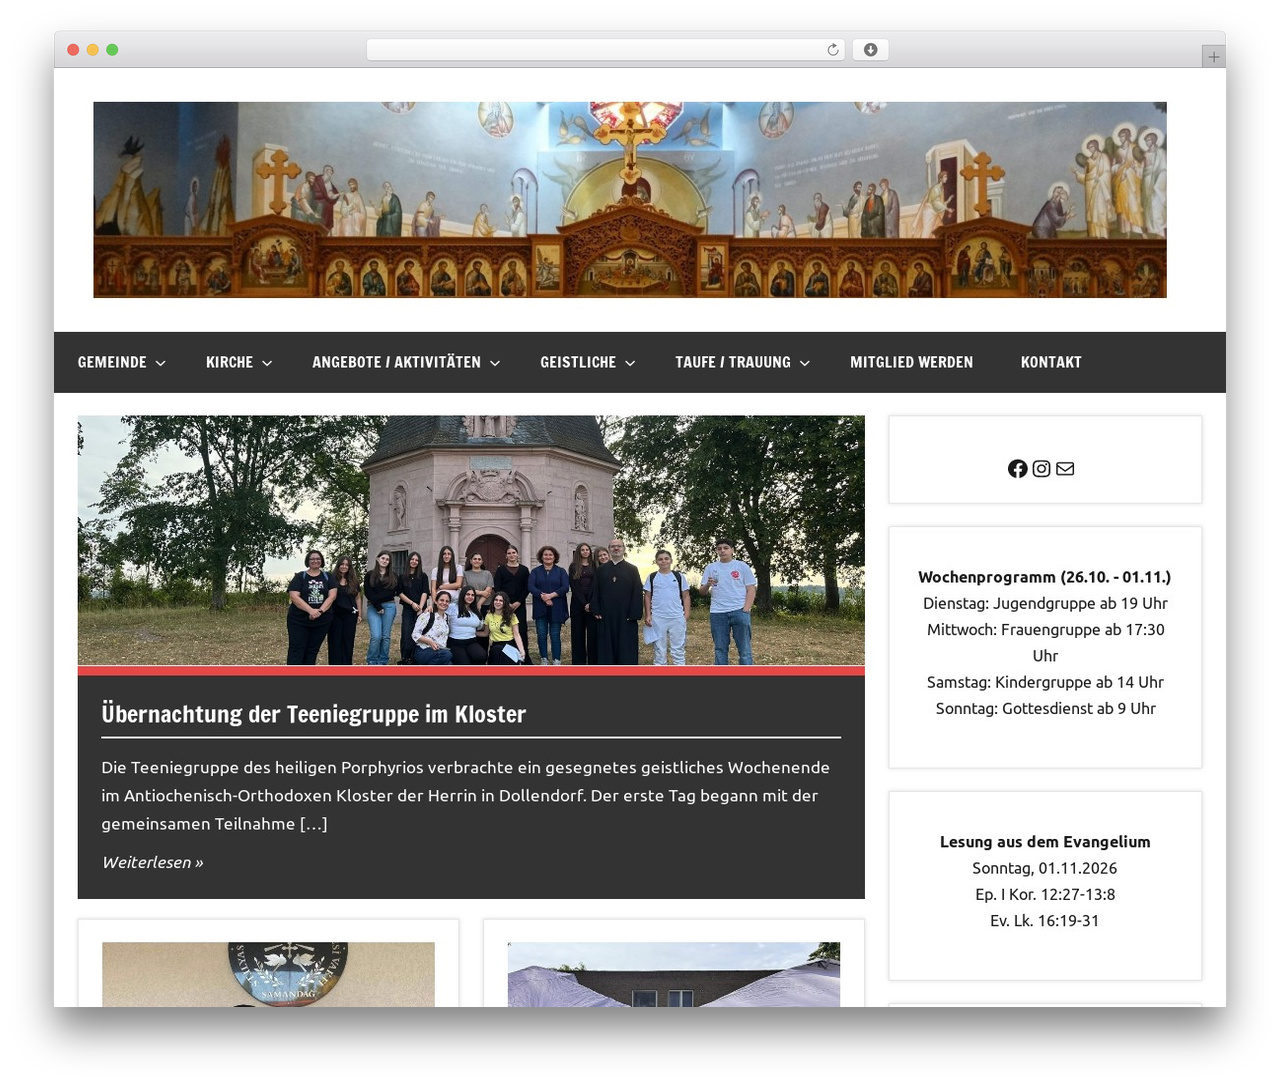Reload the page via refresh icon
The height and width of the screenshot is (1084, 1280).
pos(833,50)
